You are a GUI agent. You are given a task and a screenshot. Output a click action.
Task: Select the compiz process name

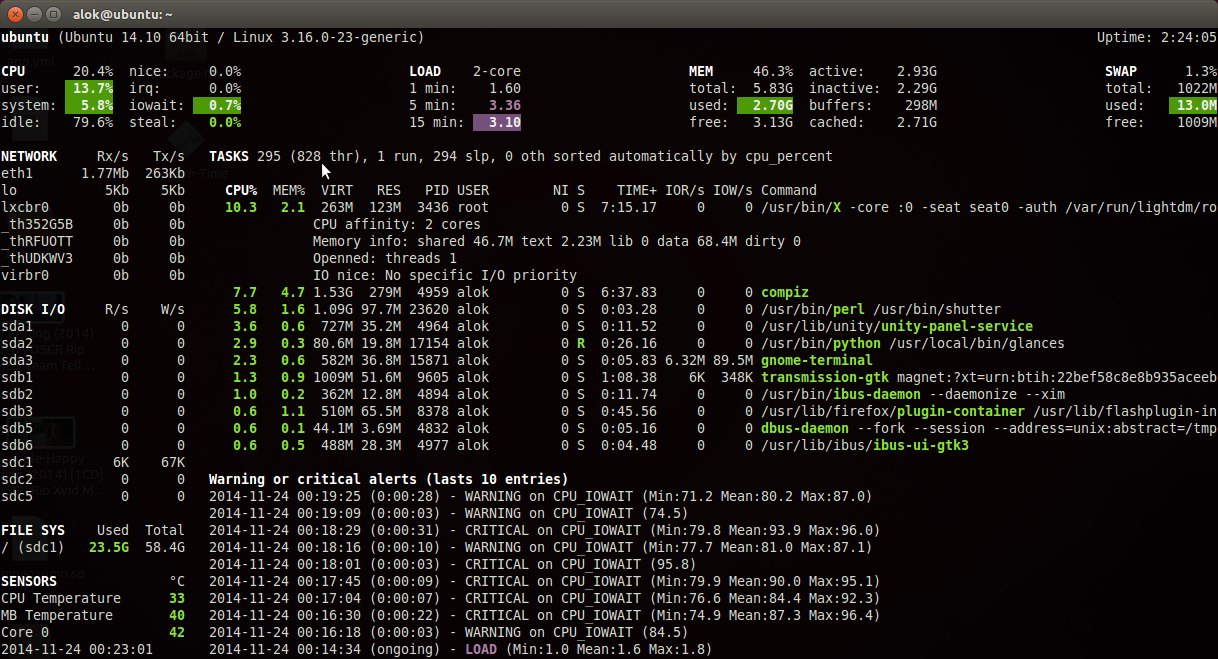[785, 292]
